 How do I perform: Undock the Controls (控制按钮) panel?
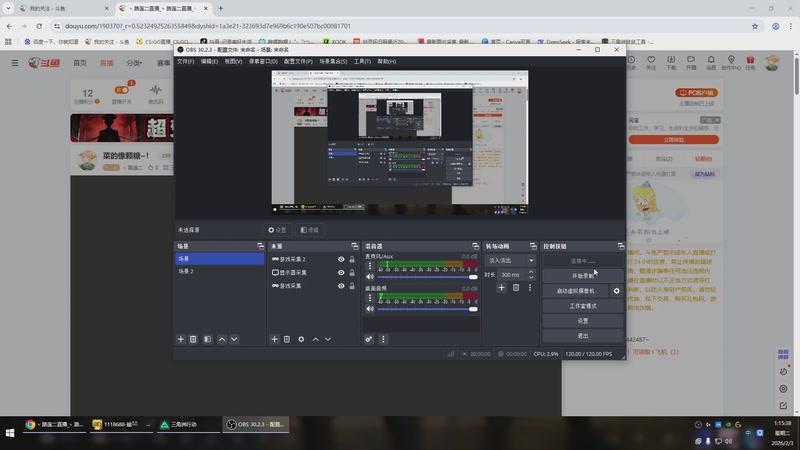[x=620, y=246]
